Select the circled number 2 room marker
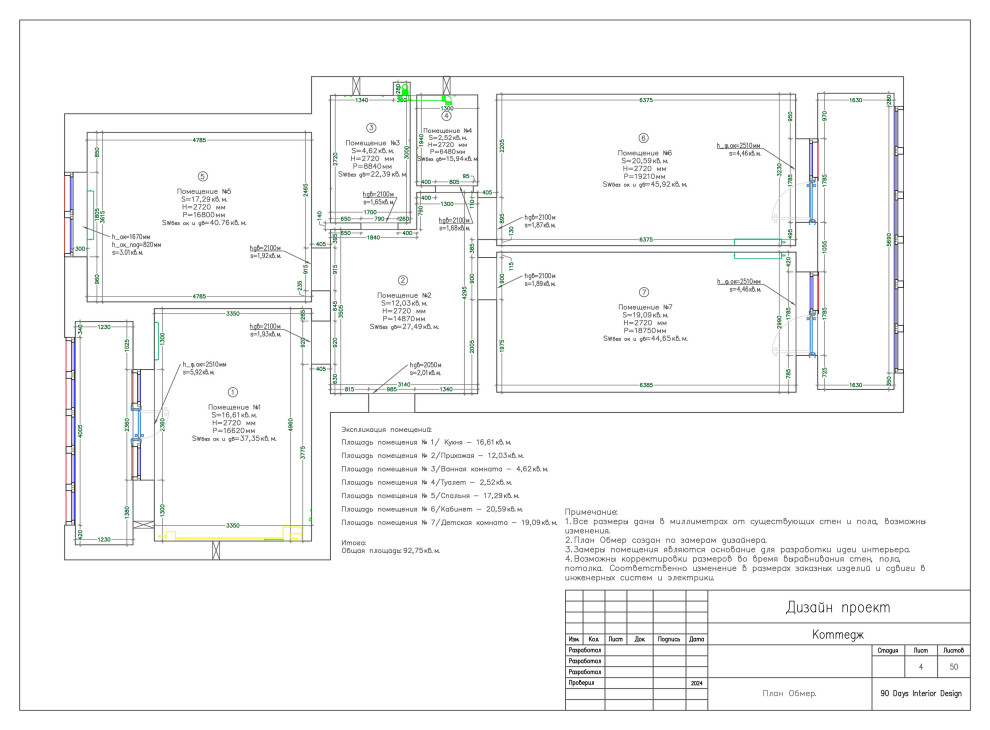The height and width of the screenshot is (730, 990). (403, 281)
